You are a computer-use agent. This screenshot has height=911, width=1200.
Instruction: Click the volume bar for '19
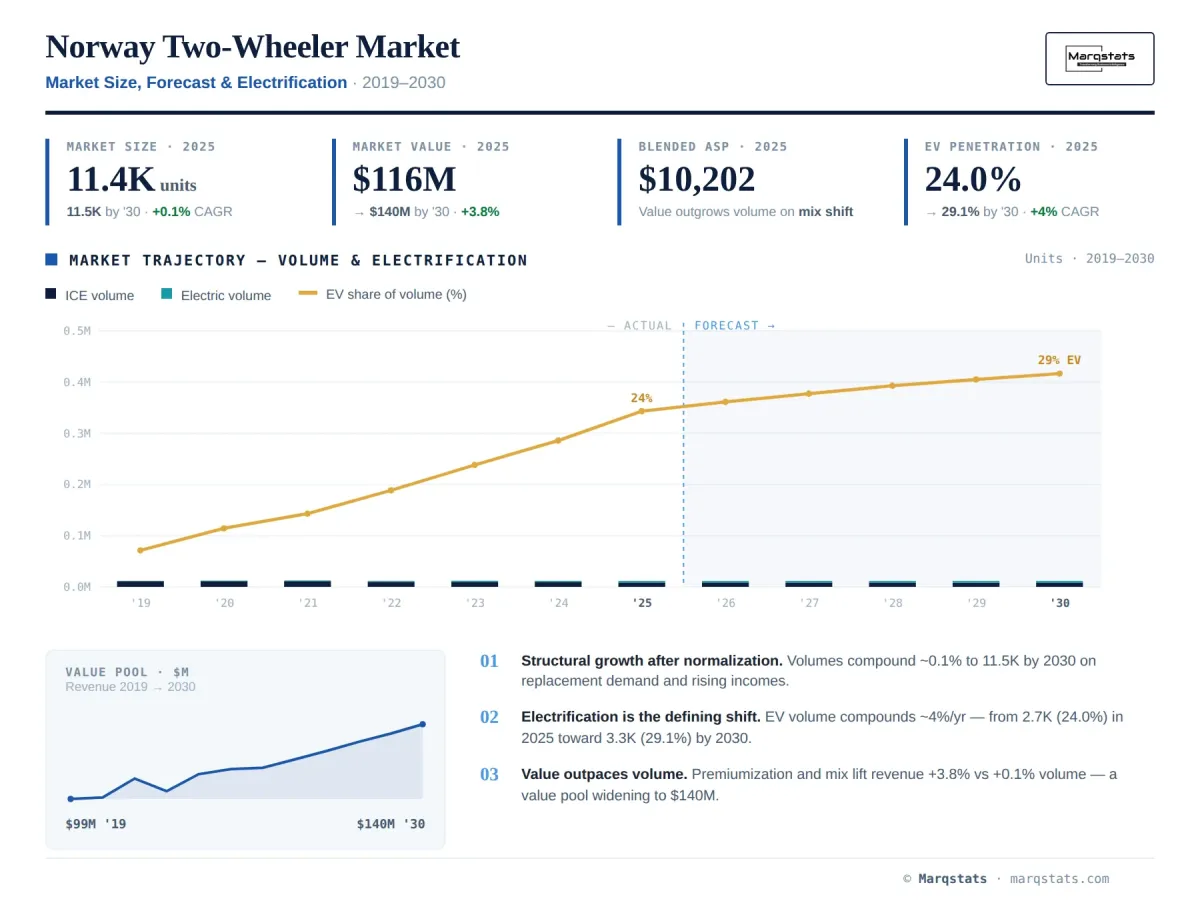(x=140, y=583)
